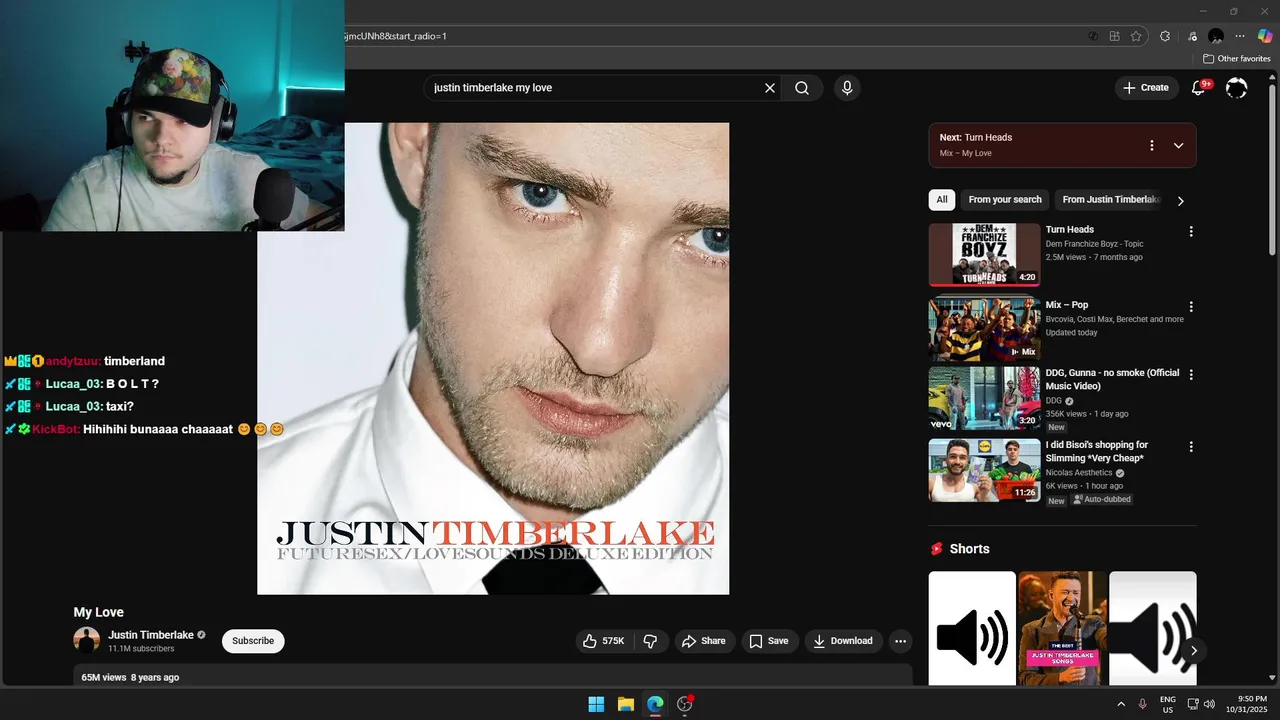1280x720 pixels.
Task: Open taskbar app with red notification badge
Action: (x=685, y=704)
